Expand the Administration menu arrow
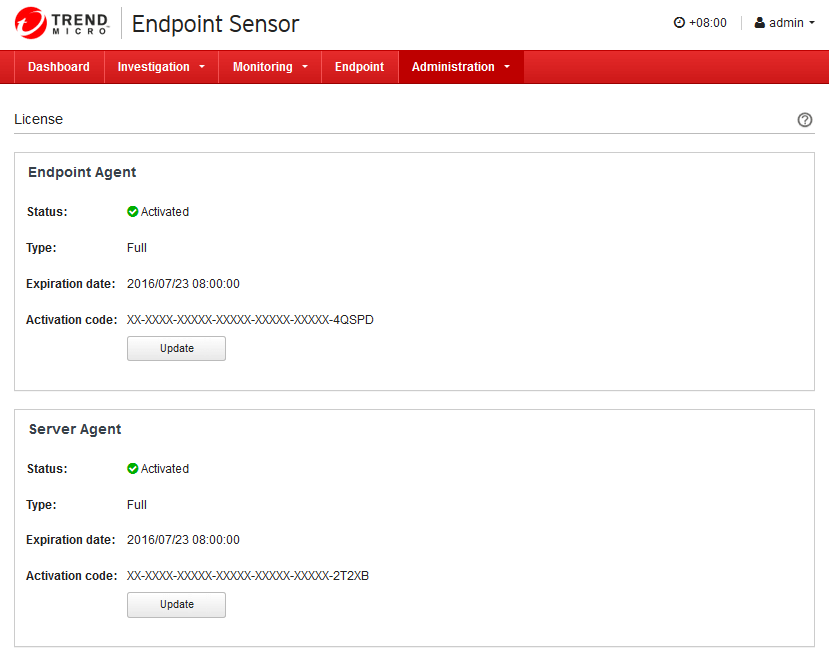The width and height of the screenshot is (829, 665). 507,67
